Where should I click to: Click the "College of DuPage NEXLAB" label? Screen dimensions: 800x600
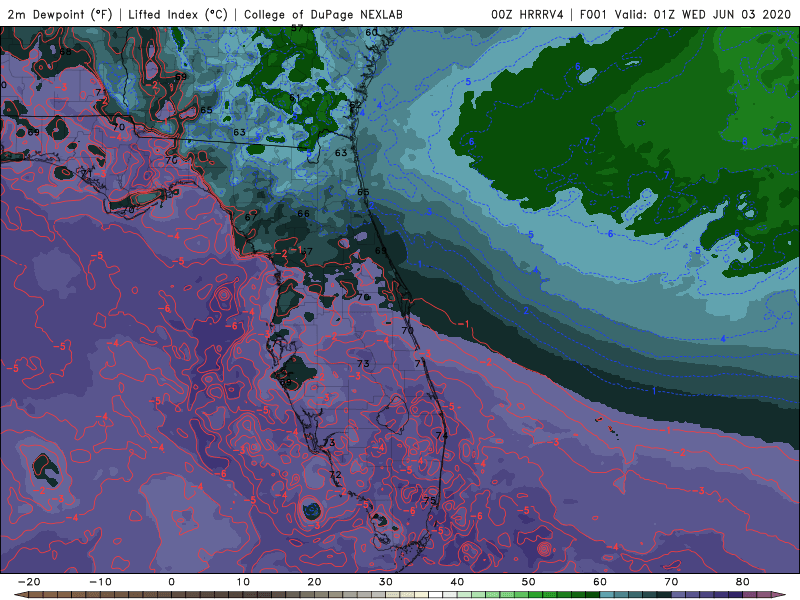[x=323, y=14]
